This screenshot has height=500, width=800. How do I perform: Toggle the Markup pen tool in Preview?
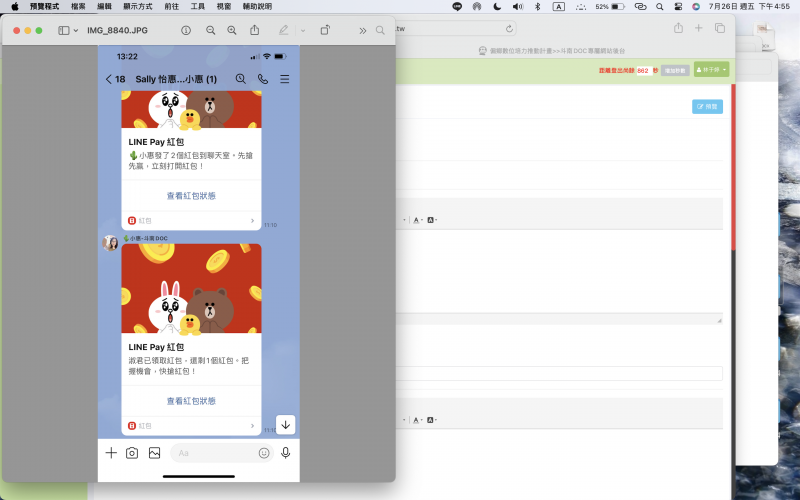pyautogui.click(x=284, y=30)
